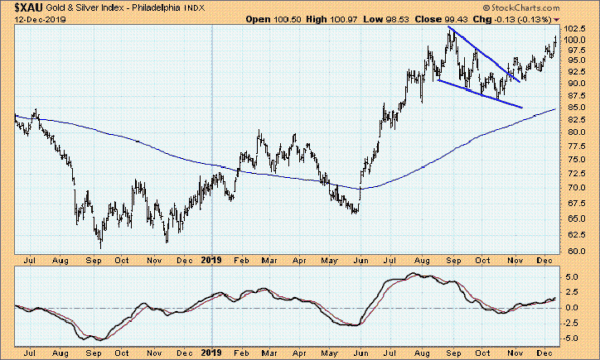Click the $XAU ticker symbol title
Viewport: 600px width, 360px height.
tap(28, 8)
